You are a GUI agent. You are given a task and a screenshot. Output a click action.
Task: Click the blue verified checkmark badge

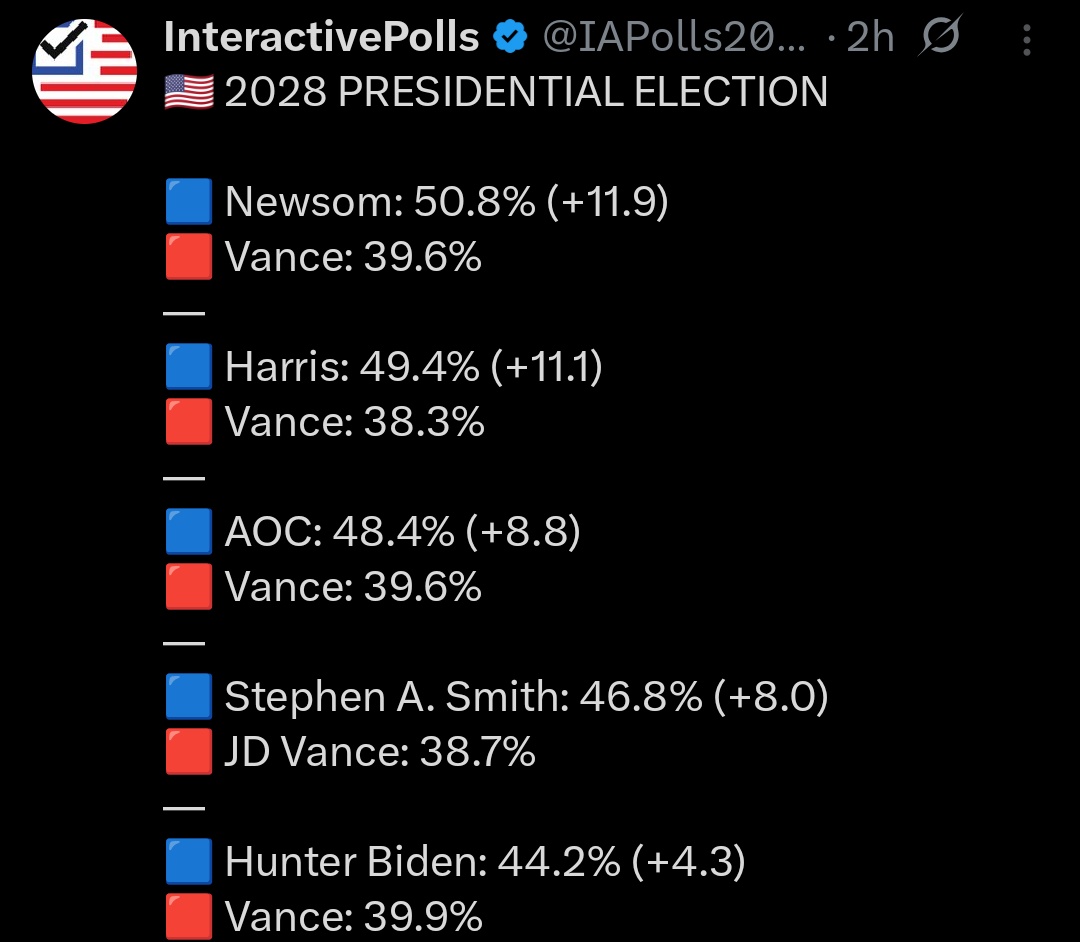(x=510, y=37)
